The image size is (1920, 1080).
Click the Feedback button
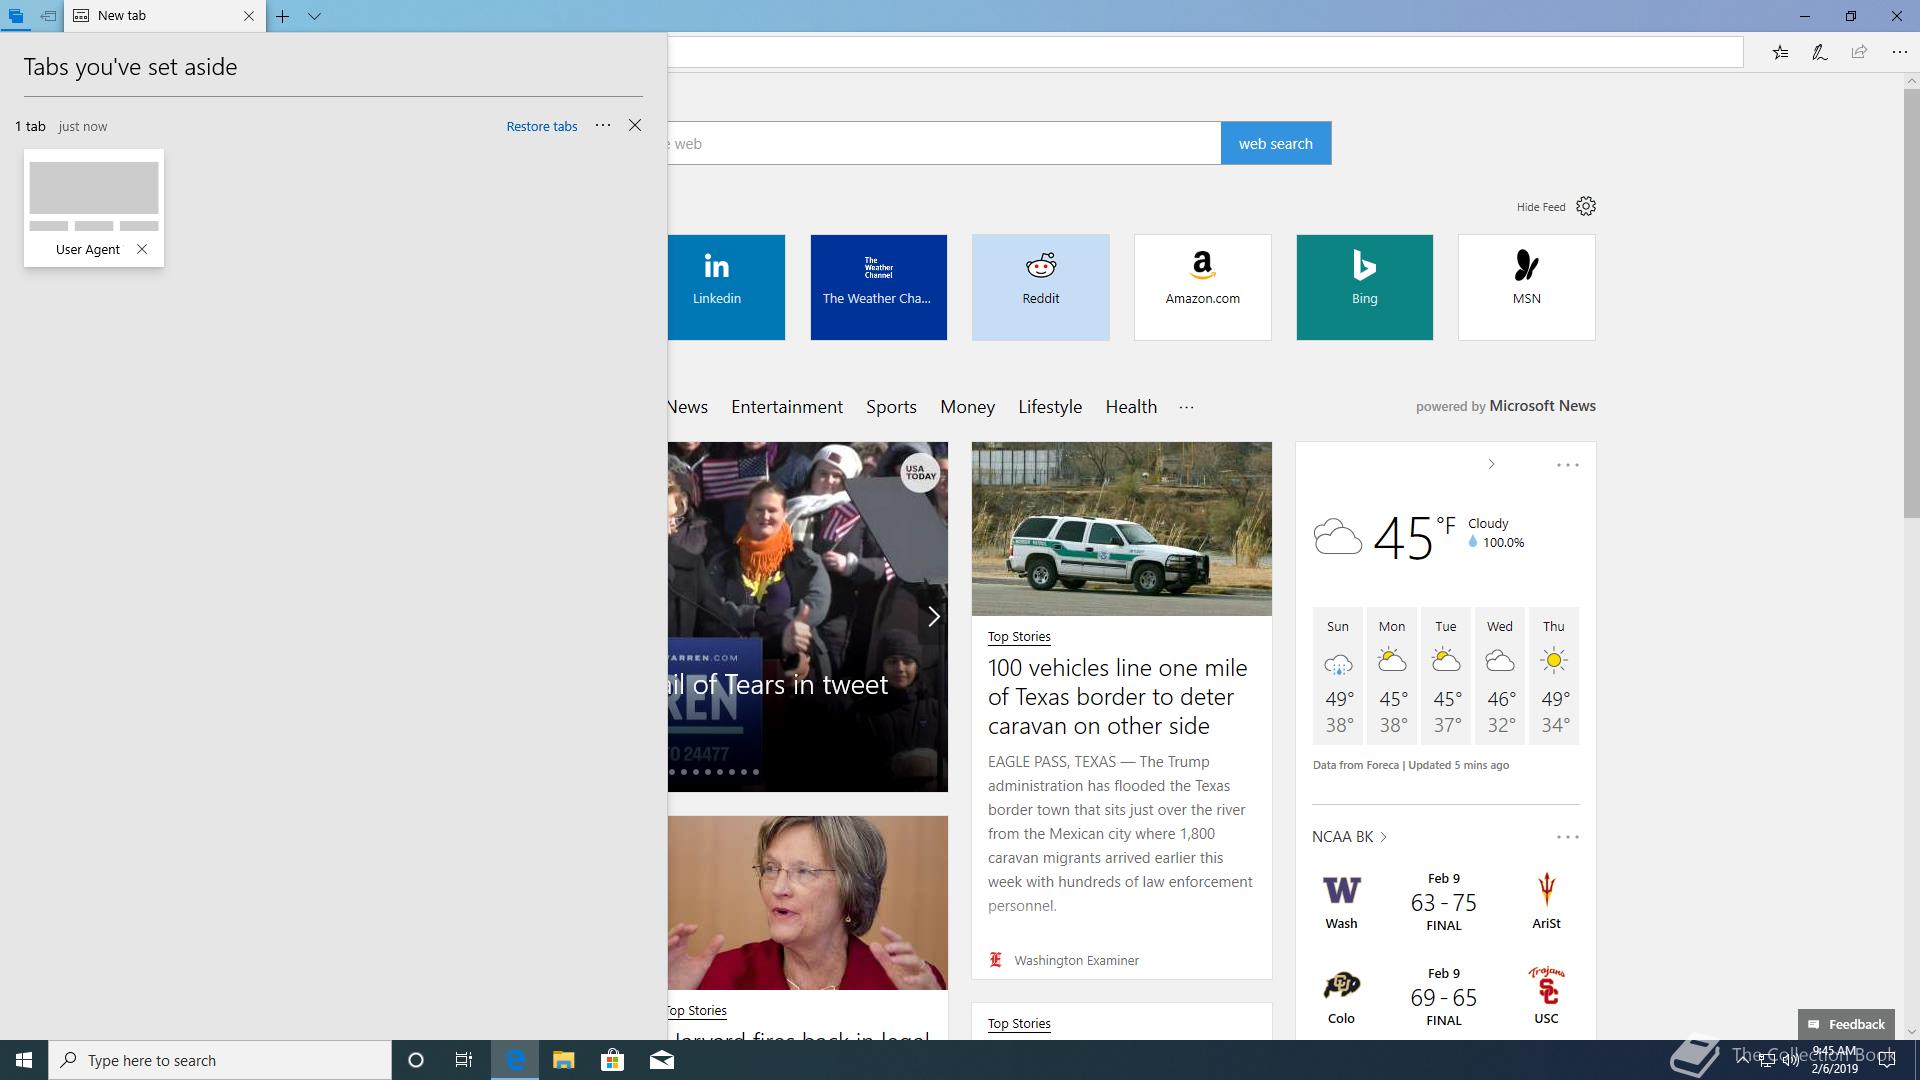[x=1846, y=1024]
